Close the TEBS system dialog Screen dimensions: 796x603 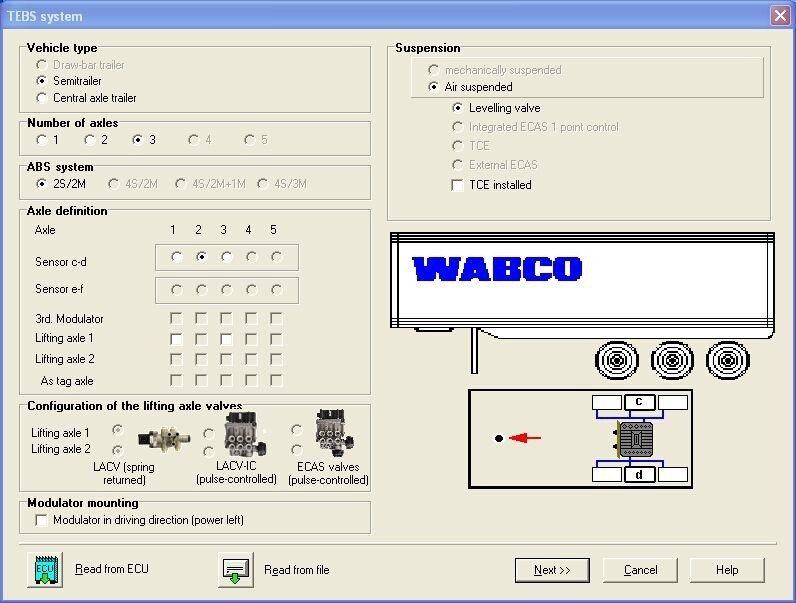(x=780, y=16)
